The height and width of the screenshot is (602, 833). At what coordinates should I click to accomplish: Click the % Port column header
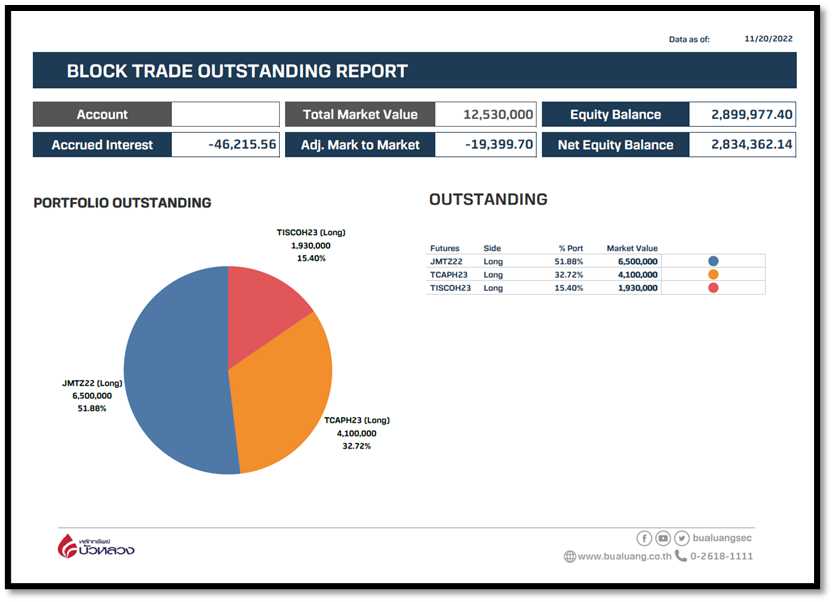point(570,248)
